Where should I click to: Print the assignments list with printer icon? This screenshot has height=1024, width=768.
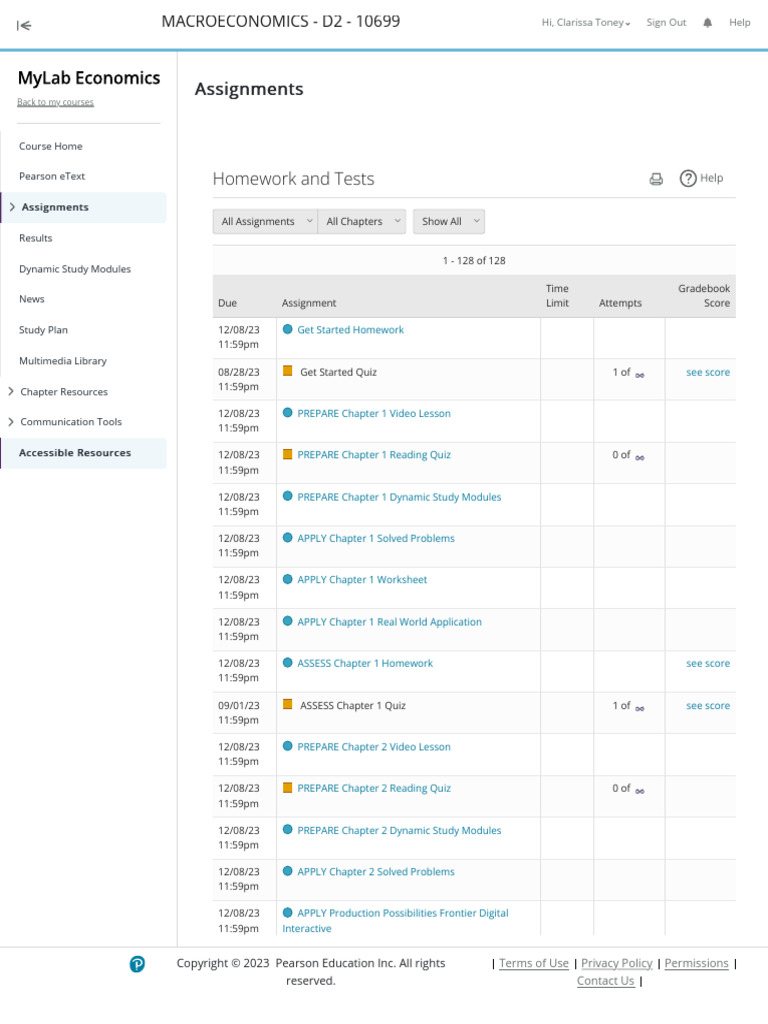656,179
